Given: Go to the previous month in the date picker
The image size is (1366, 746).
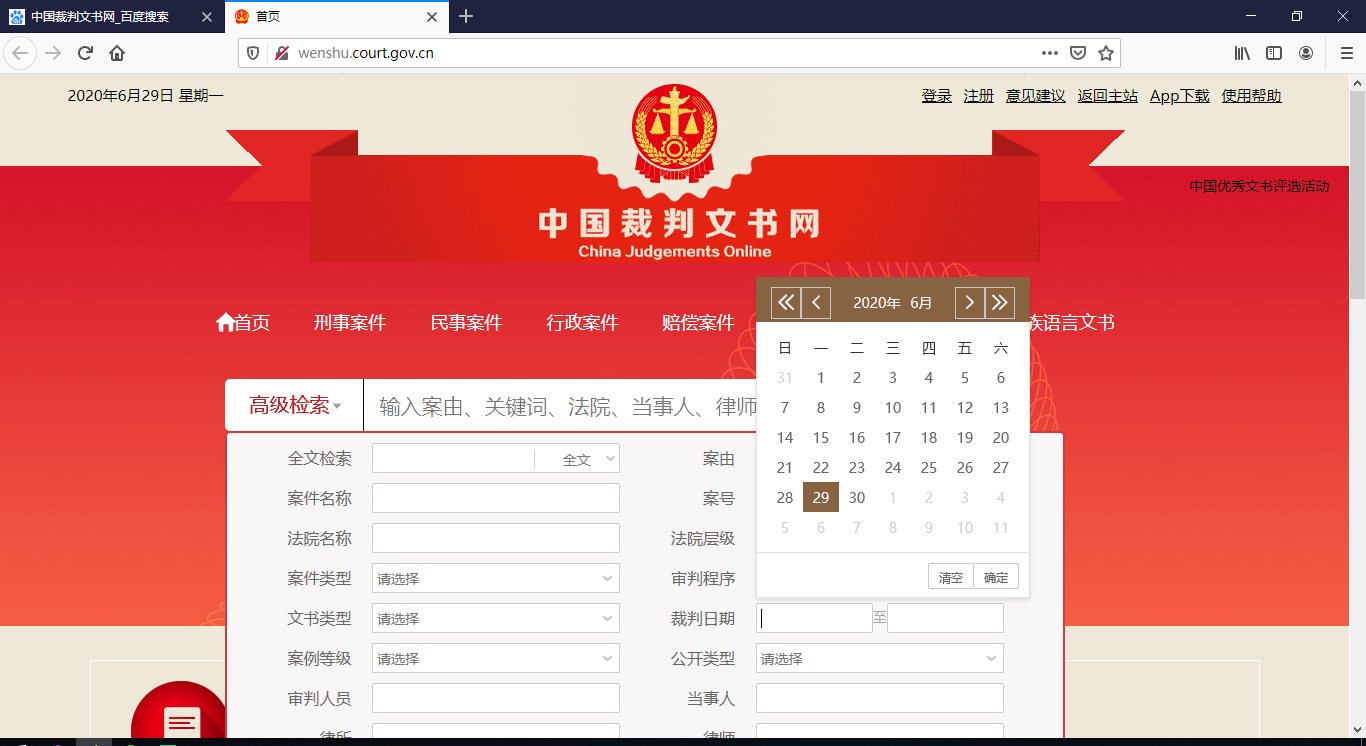Looking at the screenshot, I should point(817,302).
